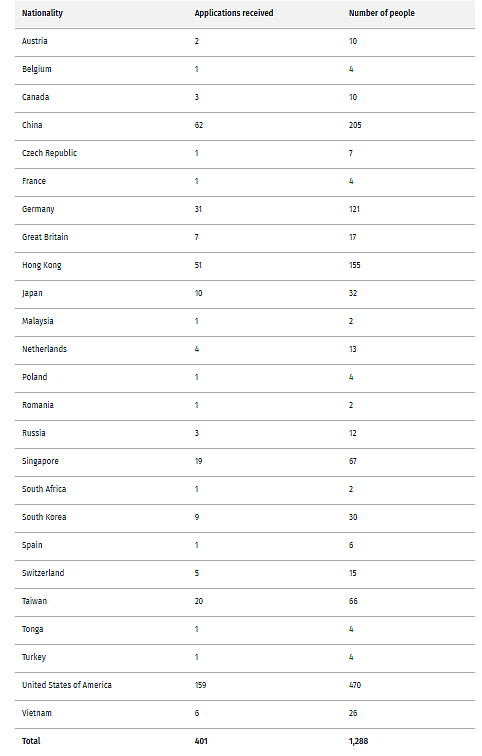The image size is (482, 756).
Task: Select the value 205 for China
Action: (x=355, y=125)
